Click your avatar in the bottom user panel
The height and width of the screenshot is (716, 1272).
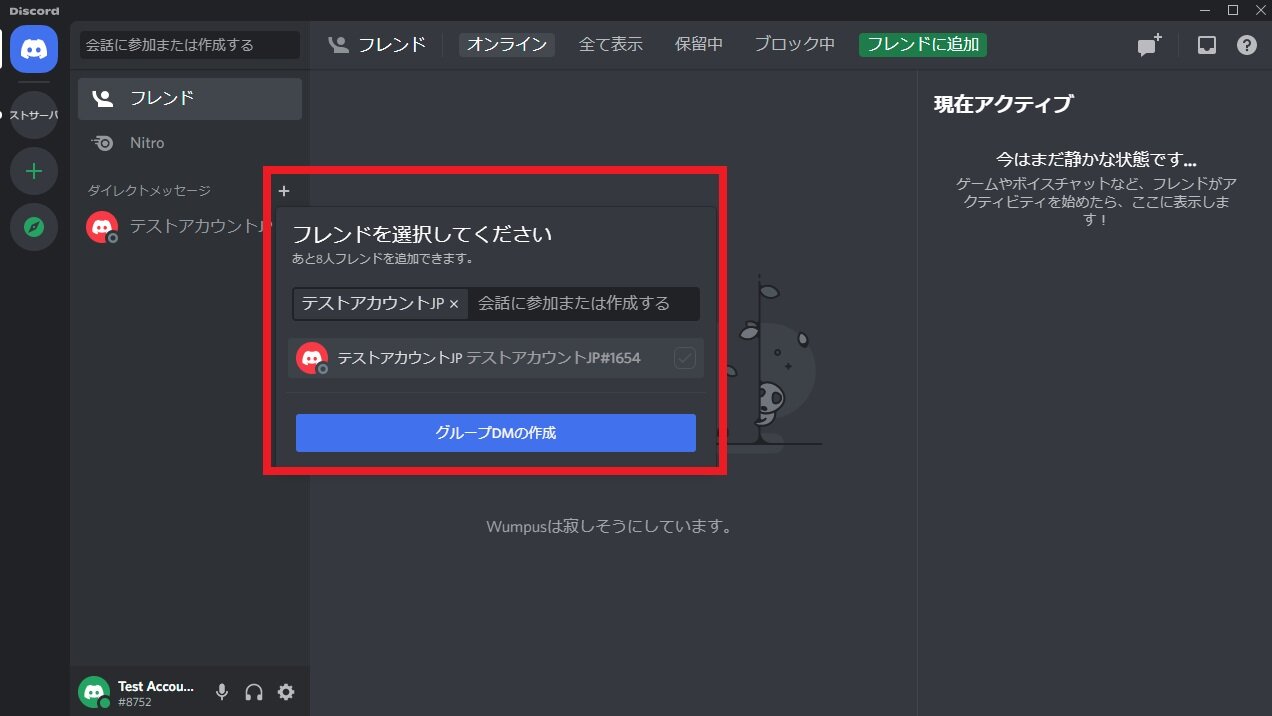[x=94, y=692]
